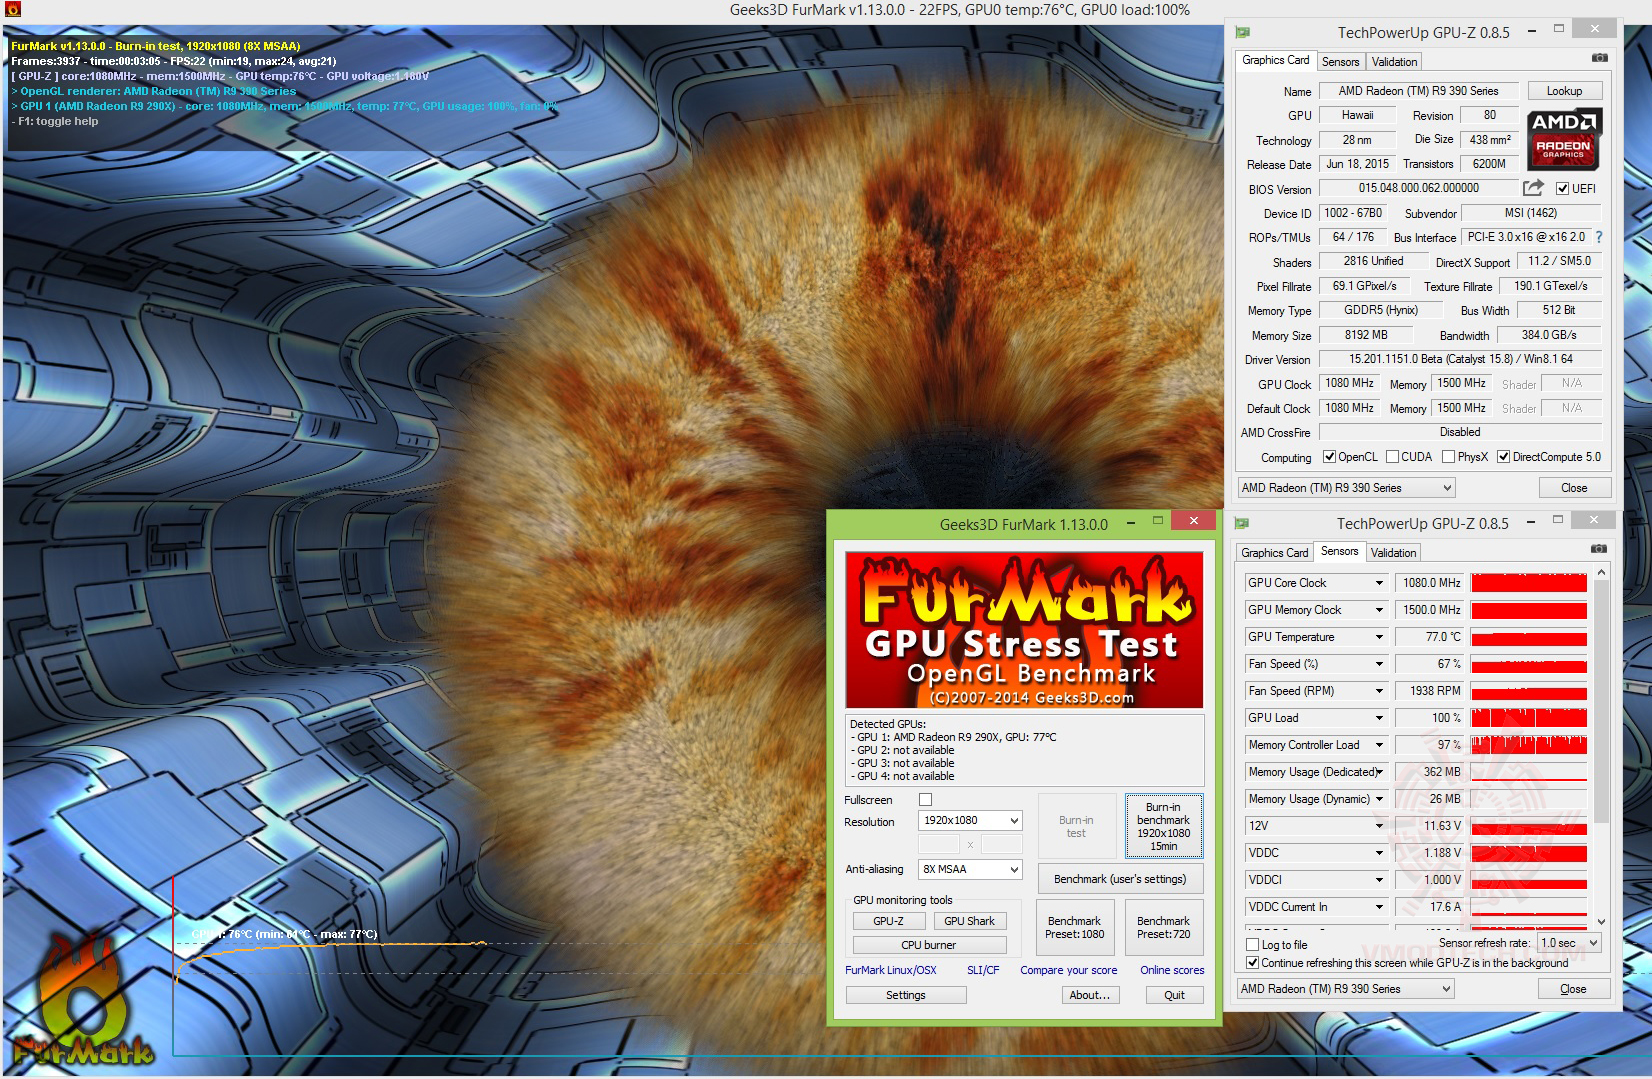Select the Graphics Card tab in the upper GPU-Z window
This screenshot has height=1079, width=1652.
1275,60
